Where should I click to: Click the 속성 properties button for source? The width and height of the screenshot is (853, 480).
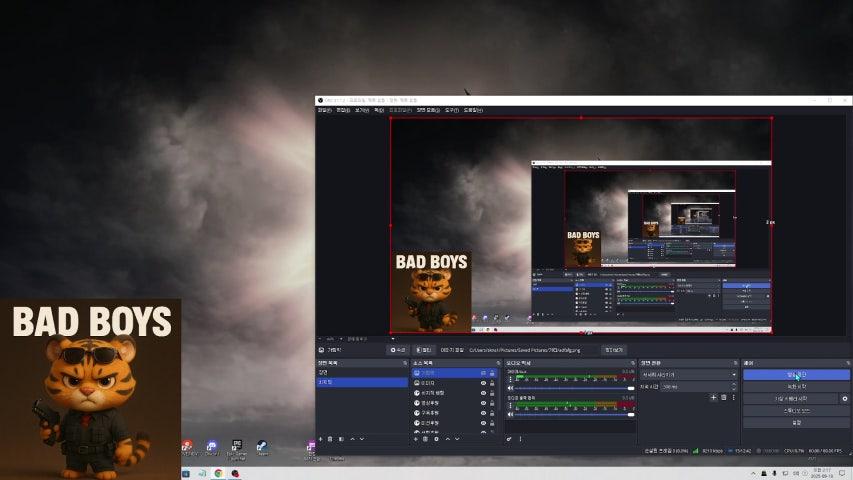click(398, 350)
